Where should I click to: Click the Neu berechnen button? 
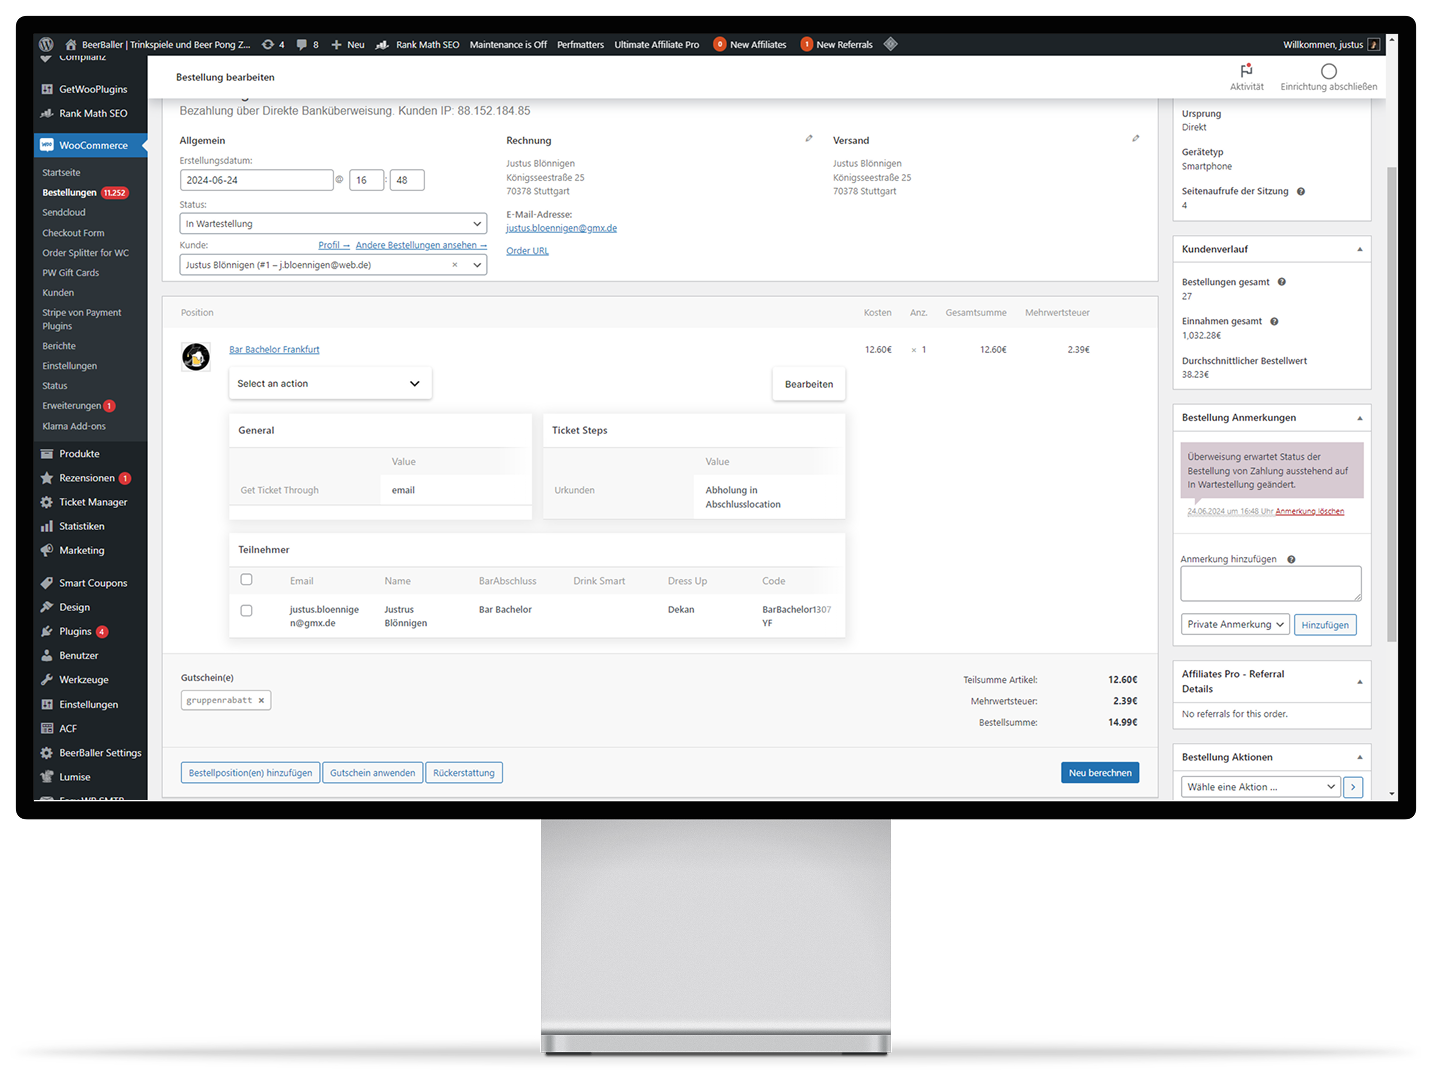coord(1099,773)
